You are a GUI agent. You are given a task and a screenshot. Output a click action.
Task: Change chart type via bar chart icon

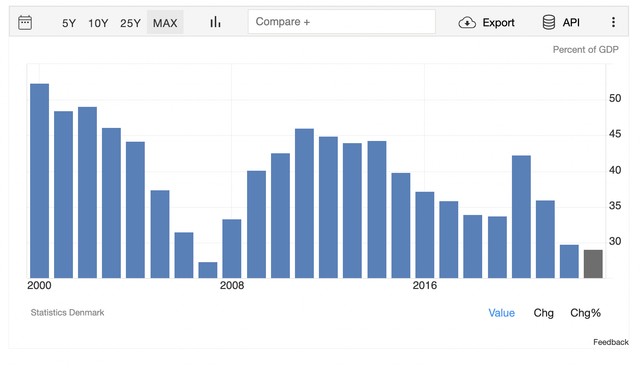tap(215, 22)
